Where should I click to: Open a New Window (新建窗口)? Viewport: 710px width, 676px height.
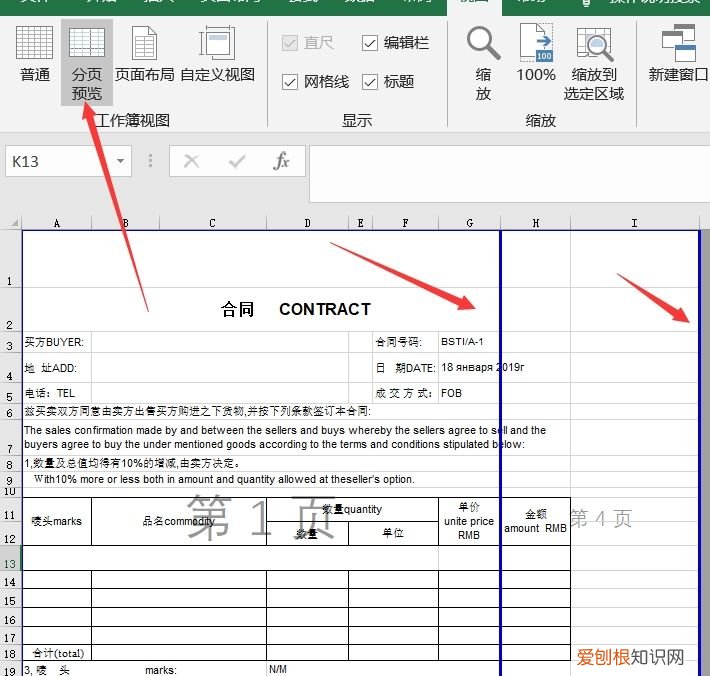(x=677, y=54)
